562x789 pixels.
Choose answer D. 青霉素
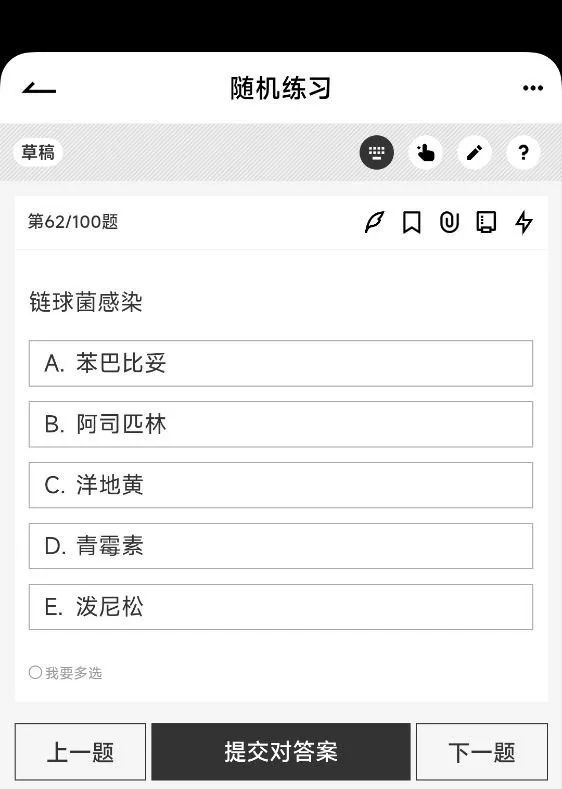[281, 546]
